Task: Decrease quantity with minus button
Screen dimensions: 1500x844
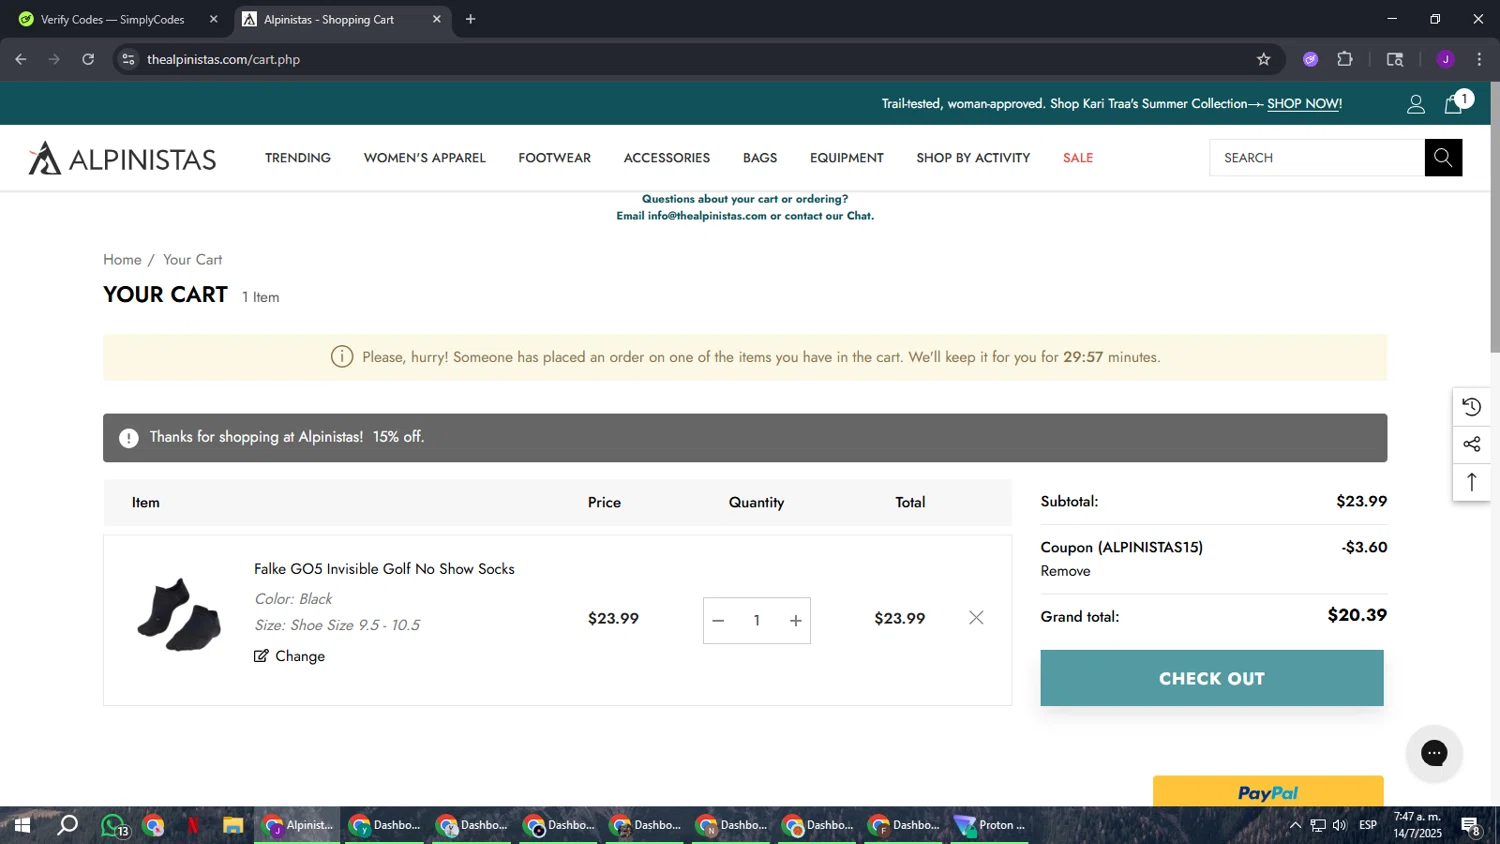Action: 718,621
